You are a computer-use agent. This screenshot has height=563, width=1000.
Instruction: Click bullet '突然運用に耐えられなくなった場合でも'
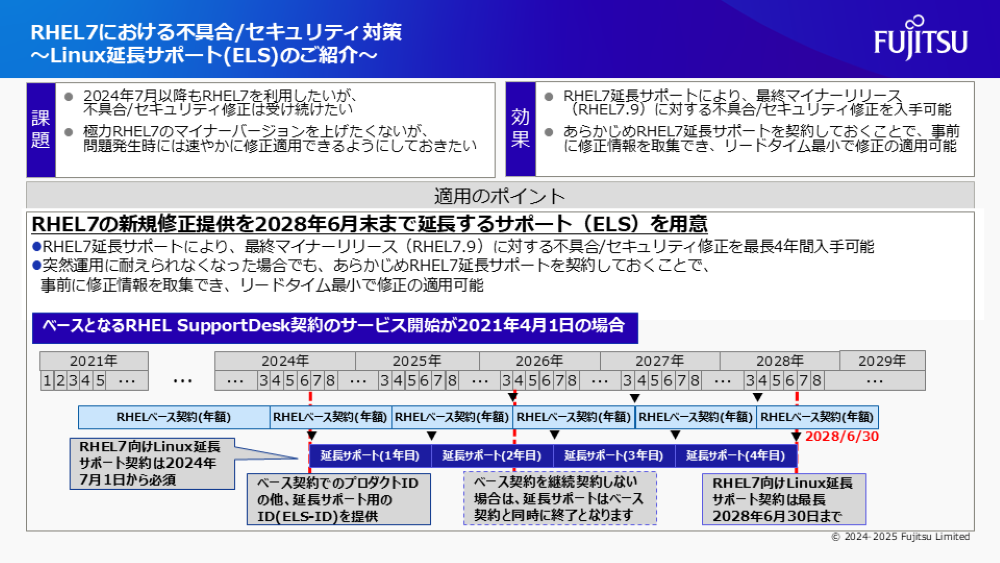371,275
